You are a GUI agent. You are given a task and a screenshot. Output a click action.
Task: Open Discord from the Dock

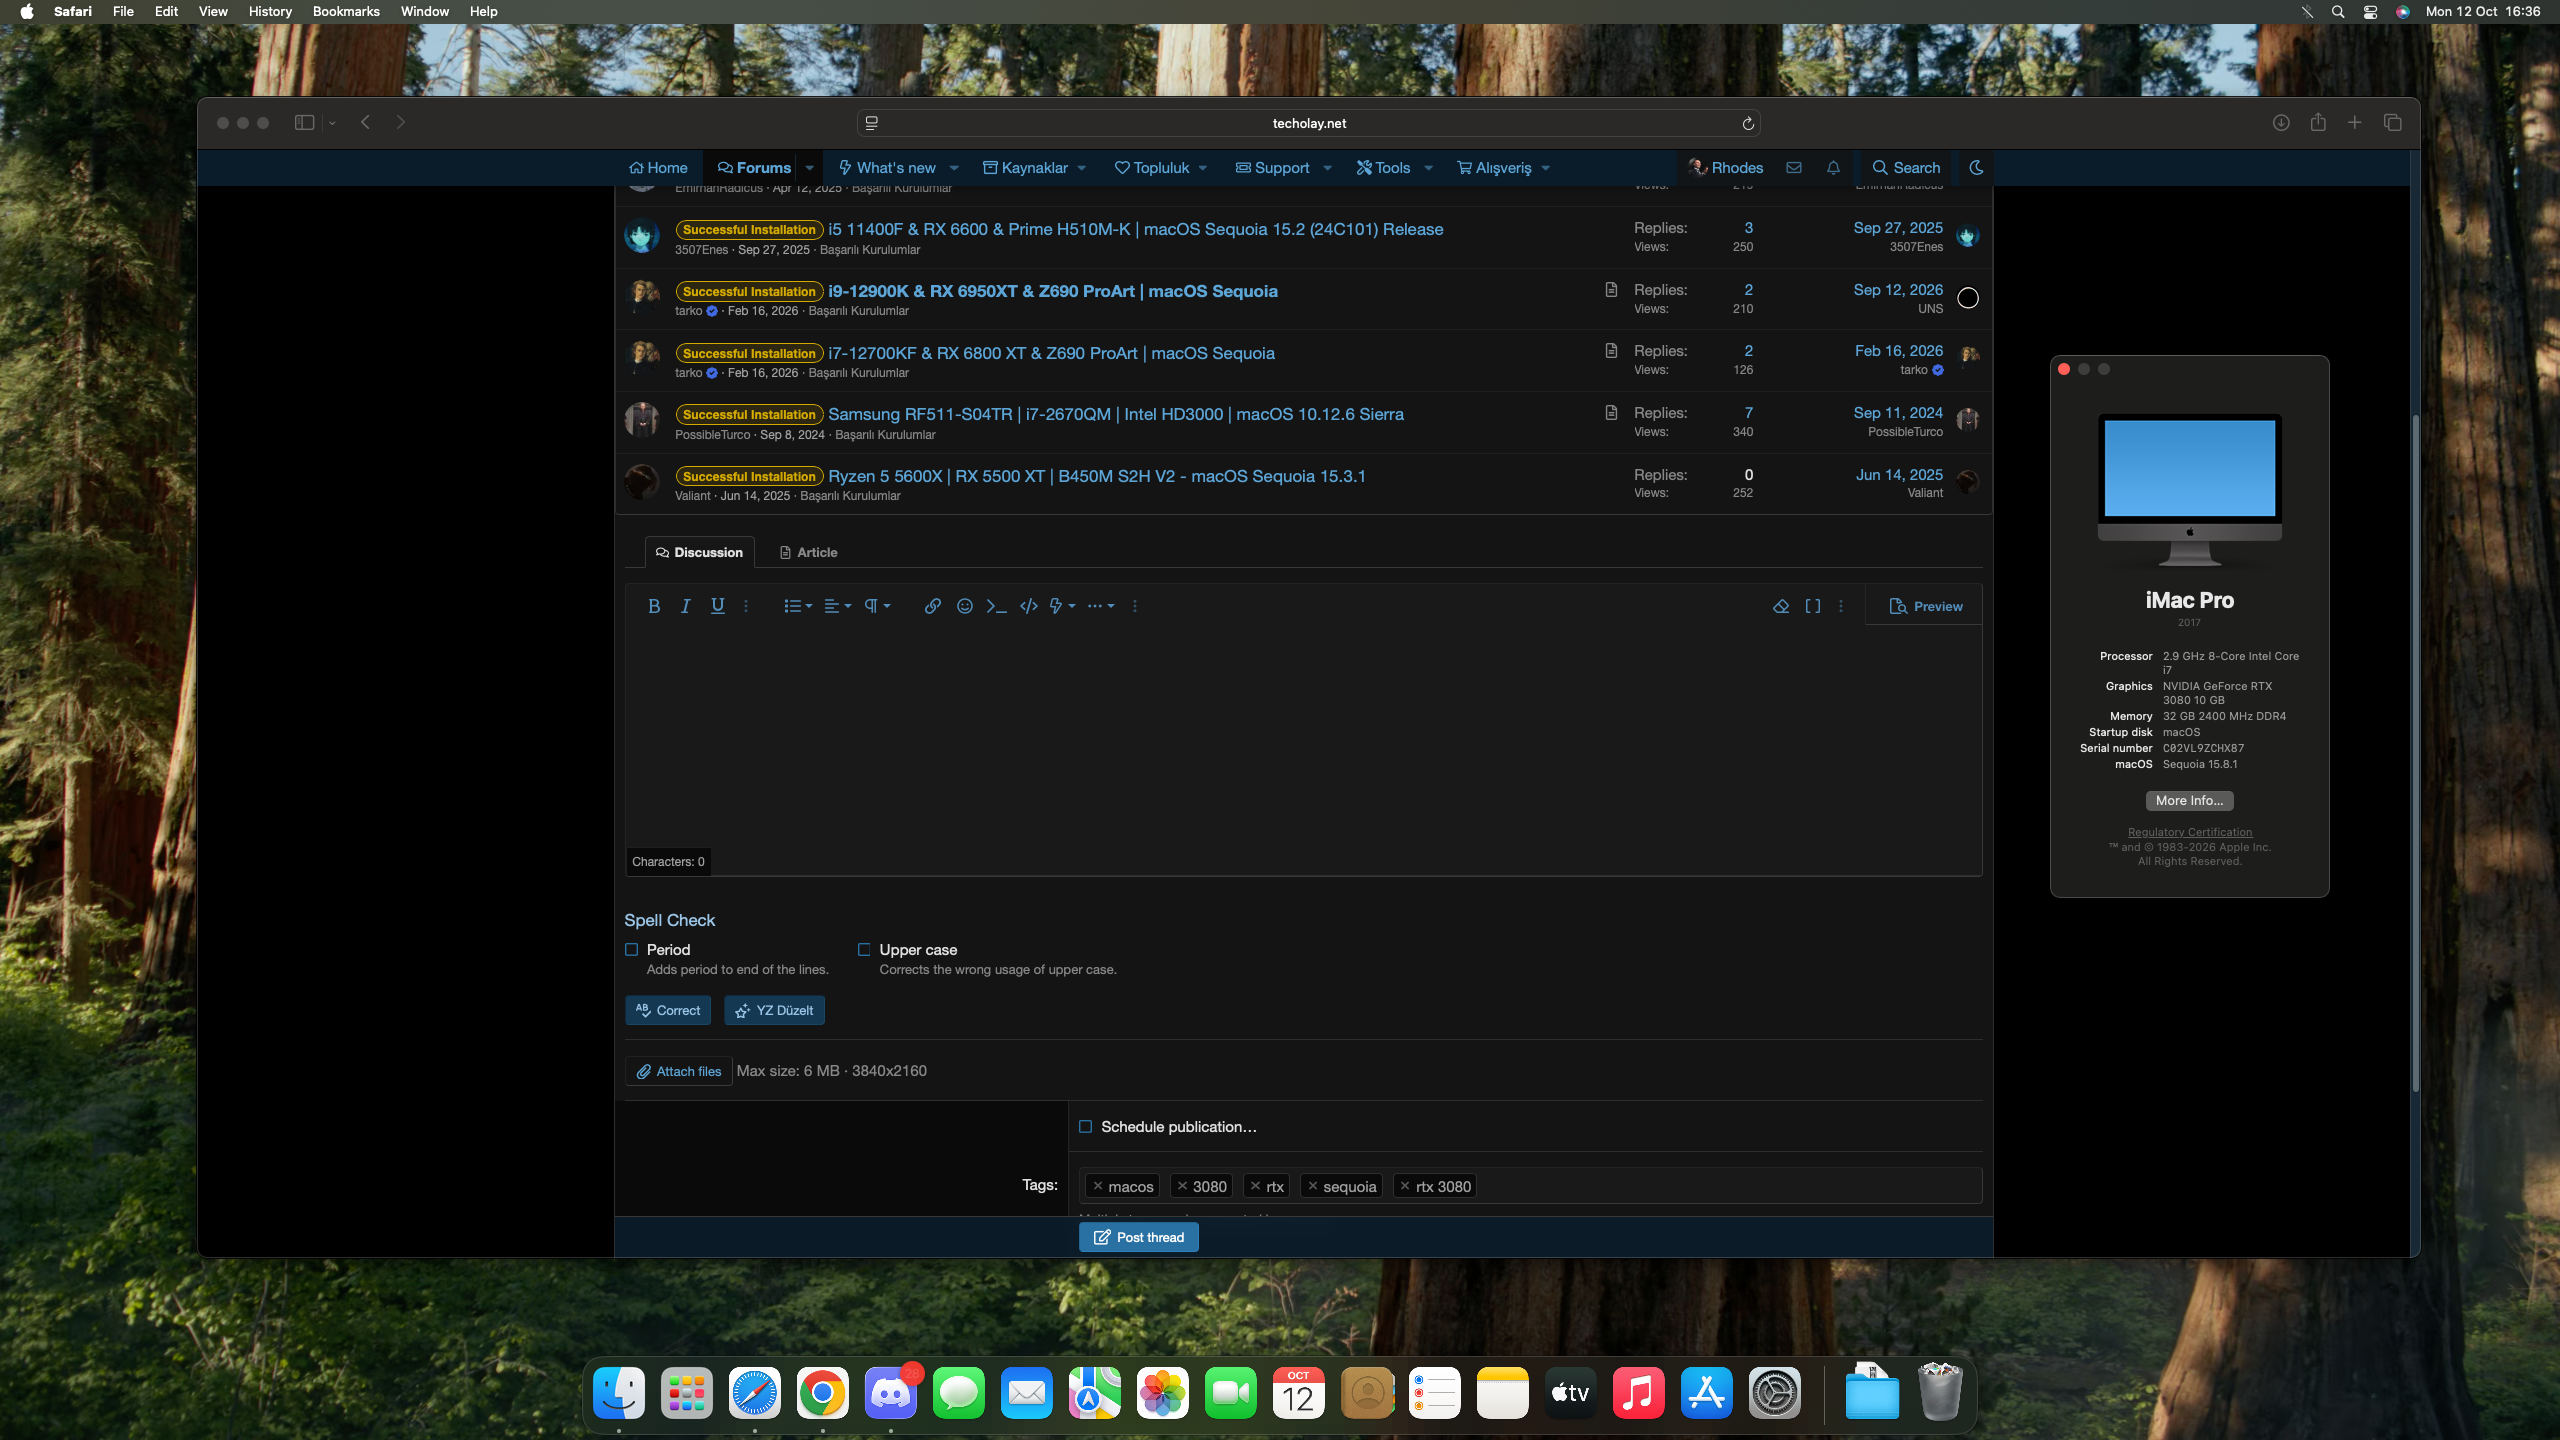891,1392
